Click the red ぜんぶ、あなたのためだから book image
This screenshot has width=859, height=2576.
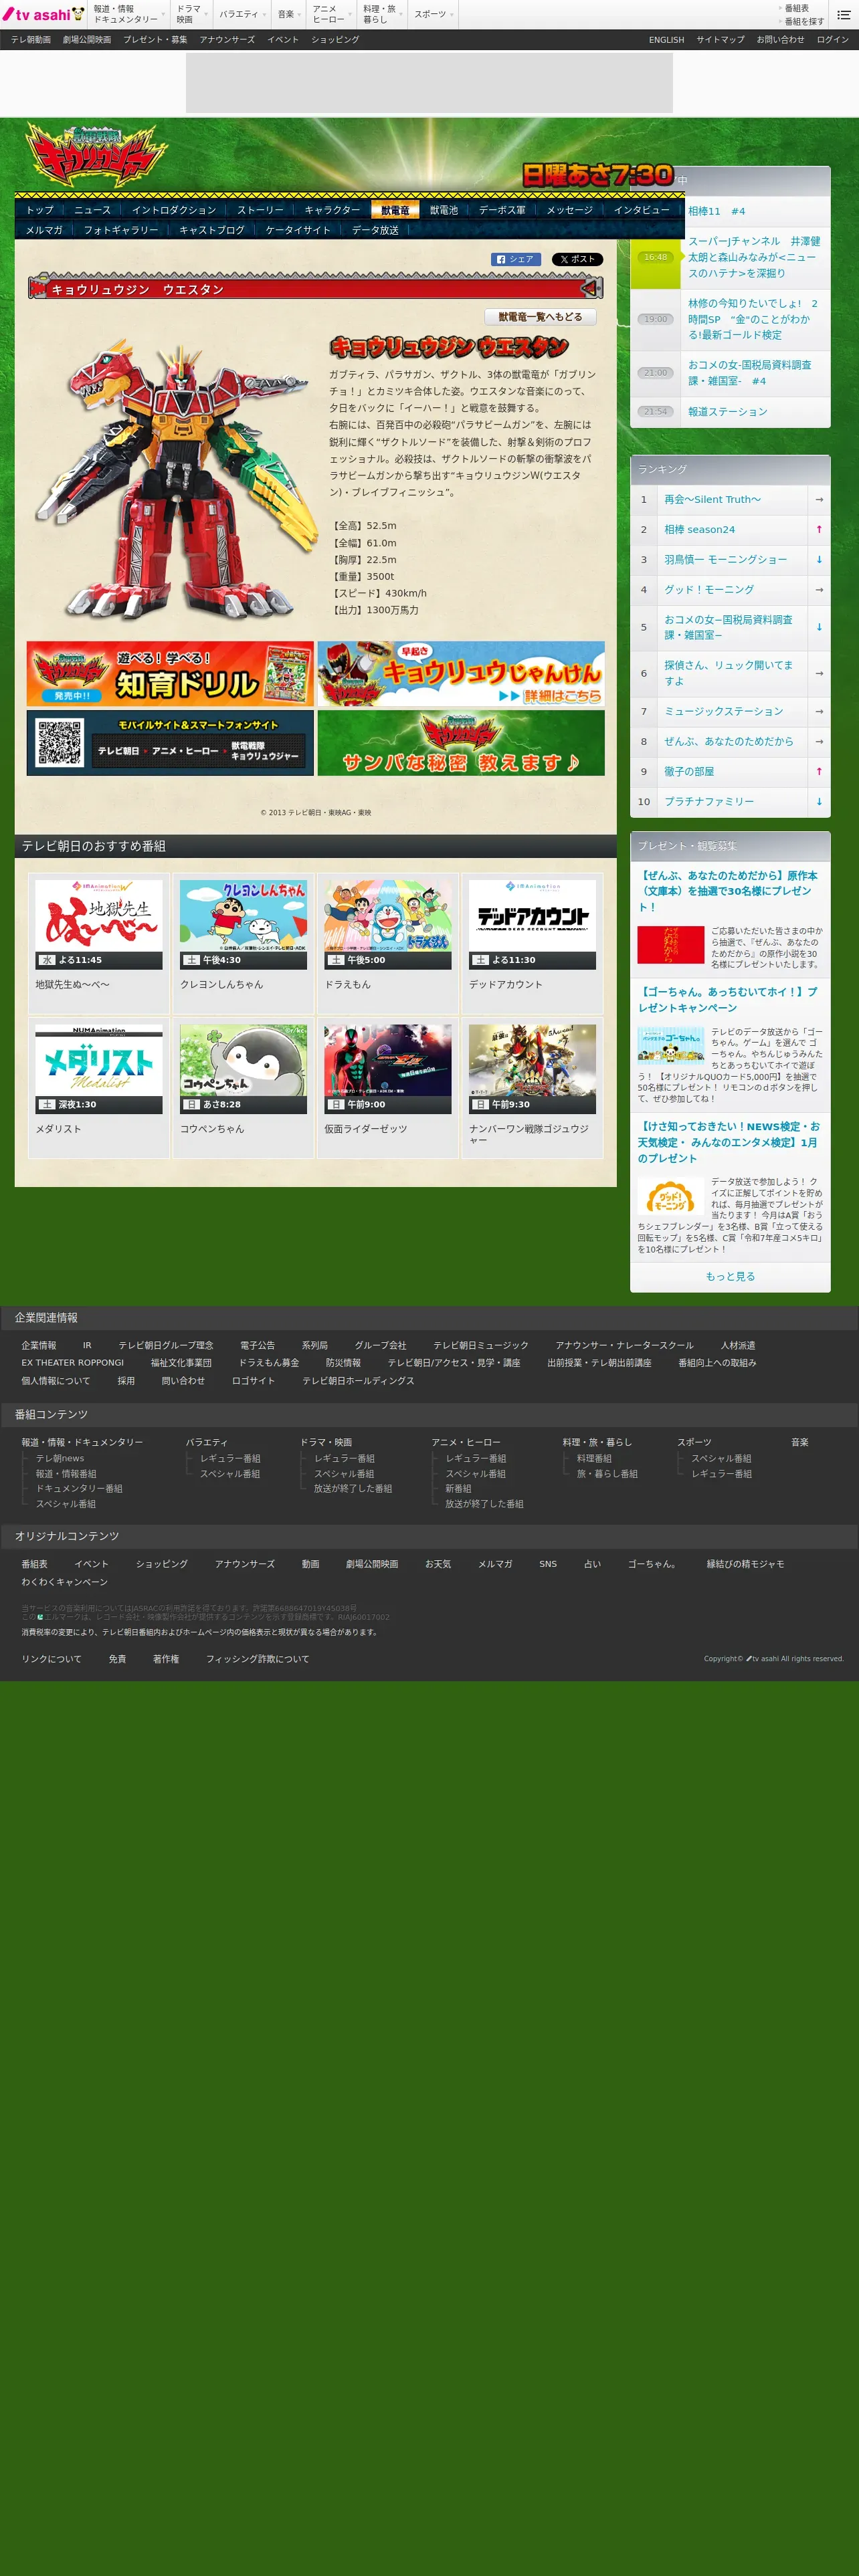point(670,945)
